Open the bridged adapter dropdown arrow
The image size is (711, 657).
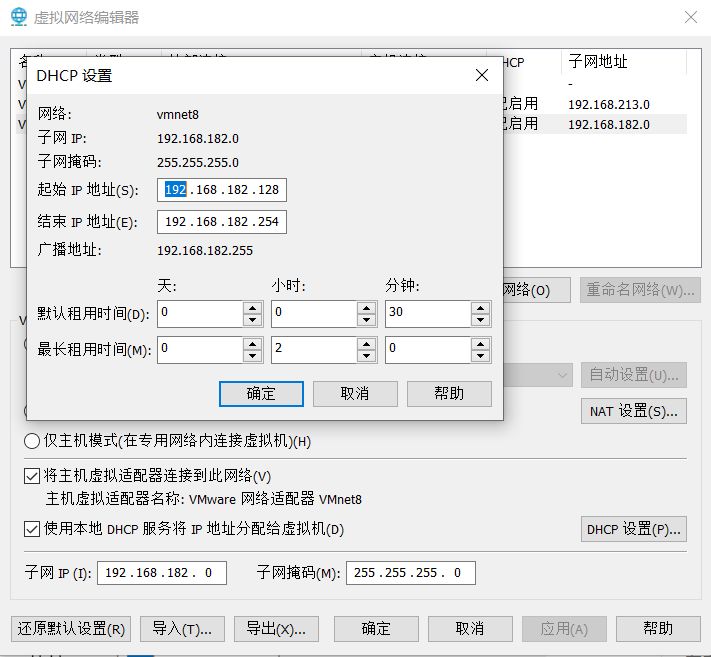(x=562, y=375)
